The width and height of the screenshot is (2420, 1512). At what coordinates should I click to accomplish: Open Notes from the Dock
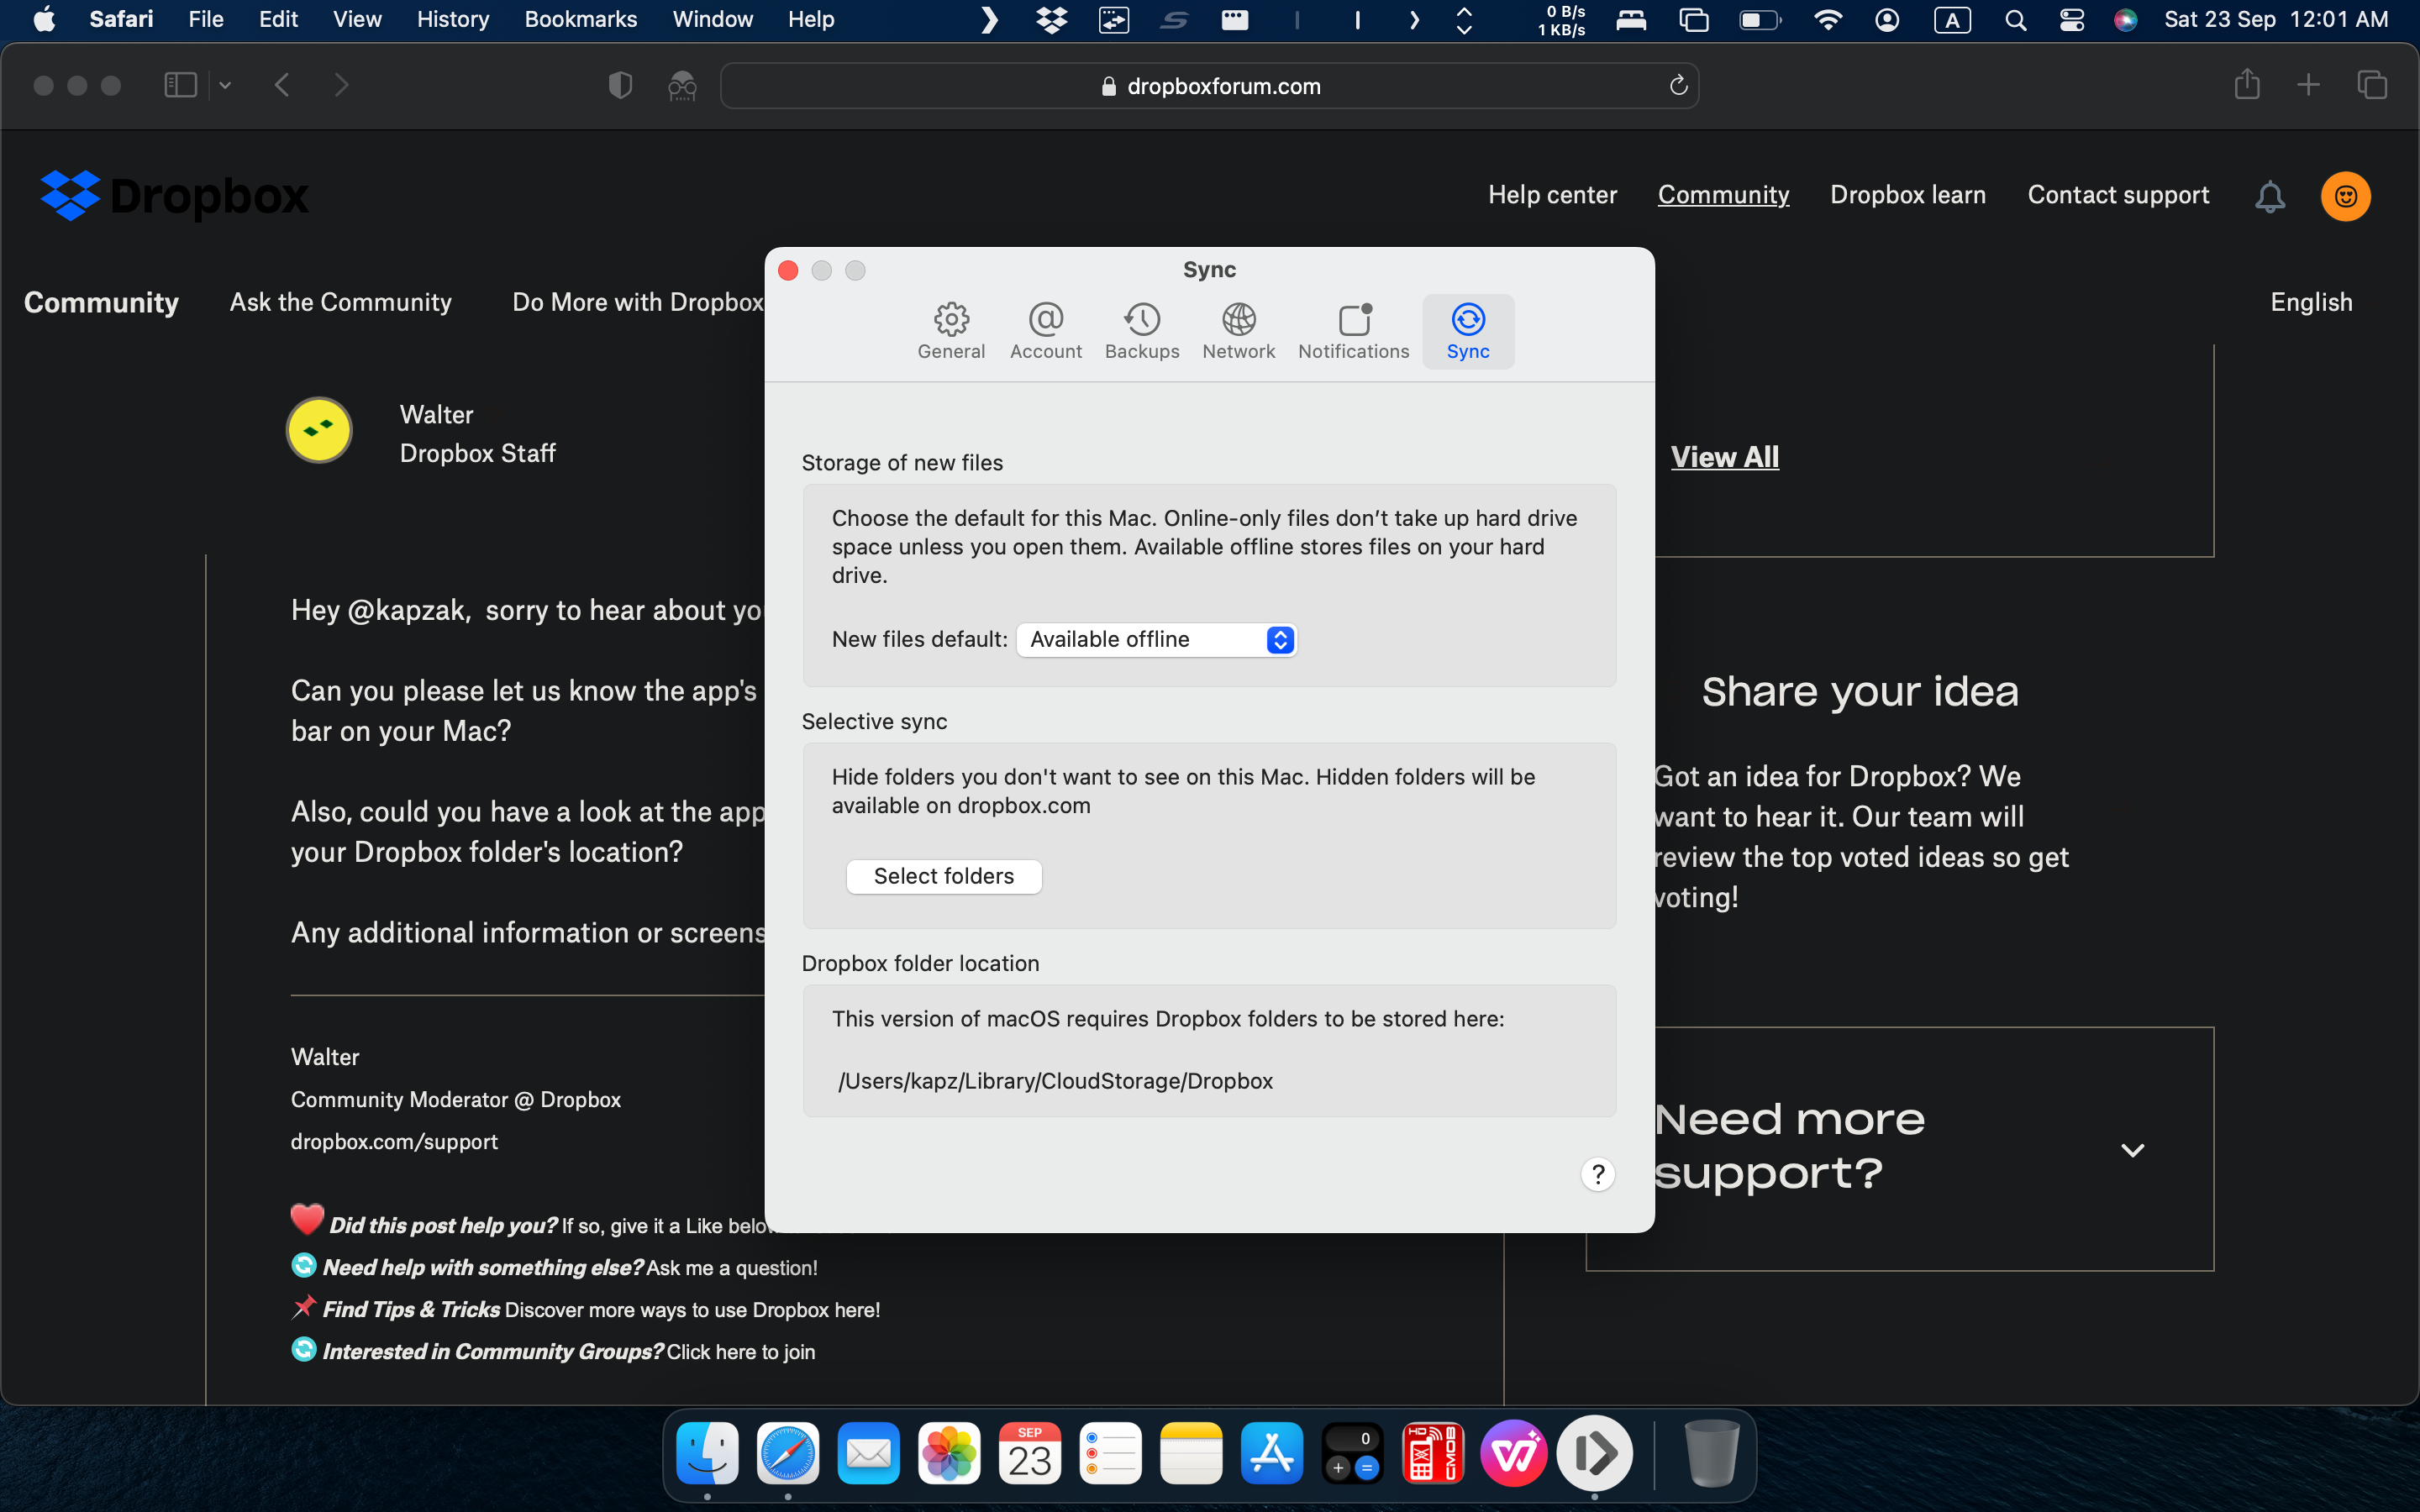tap(1191, 1453)
